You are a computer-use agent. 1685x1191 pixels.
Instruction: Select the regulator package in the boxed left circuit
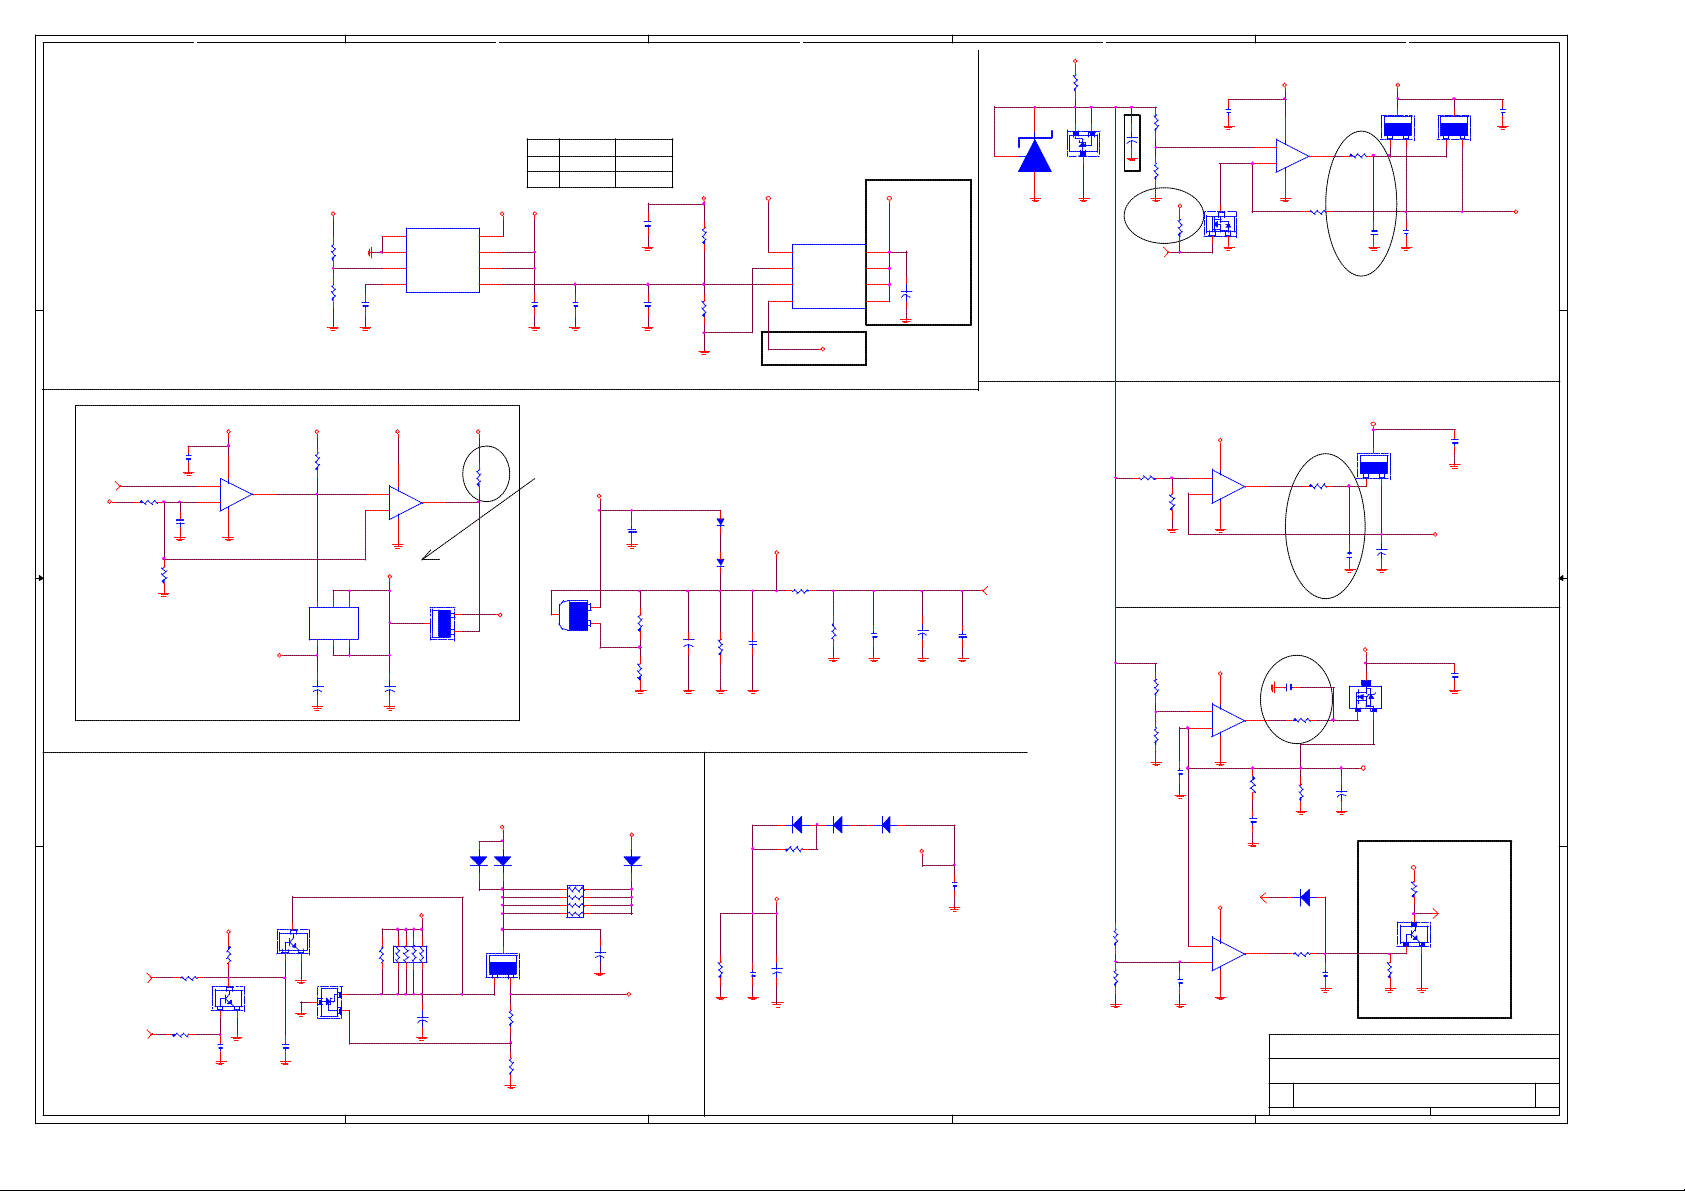(442, 623)
